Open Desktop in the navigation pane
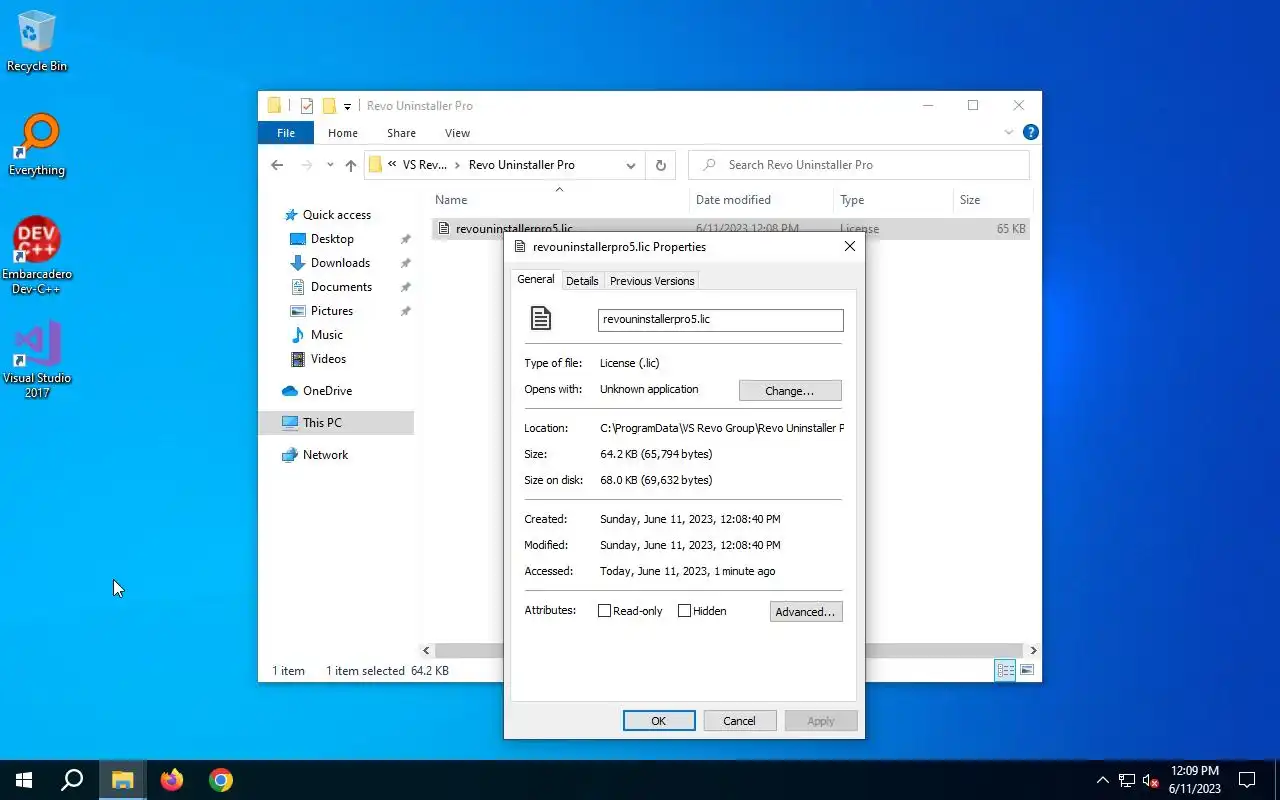Viewport: 1280px width, 800px height. pyautogui.click(x=332, y=239)
